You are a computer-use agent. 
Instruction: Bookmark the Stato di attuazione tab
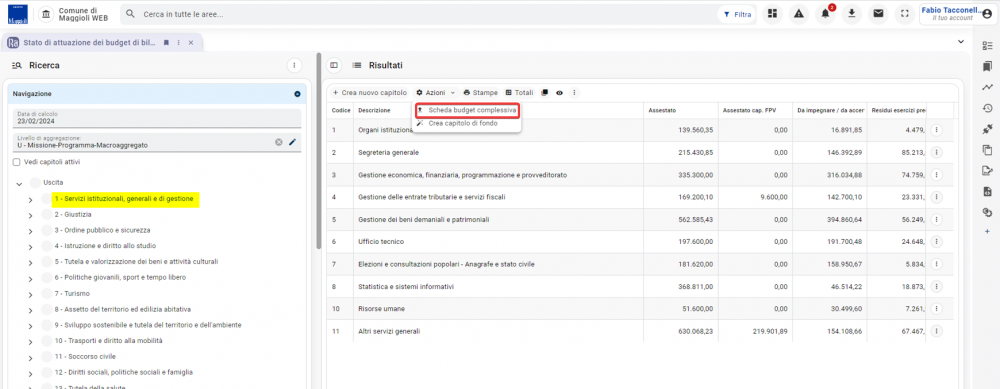coord(166,43)
